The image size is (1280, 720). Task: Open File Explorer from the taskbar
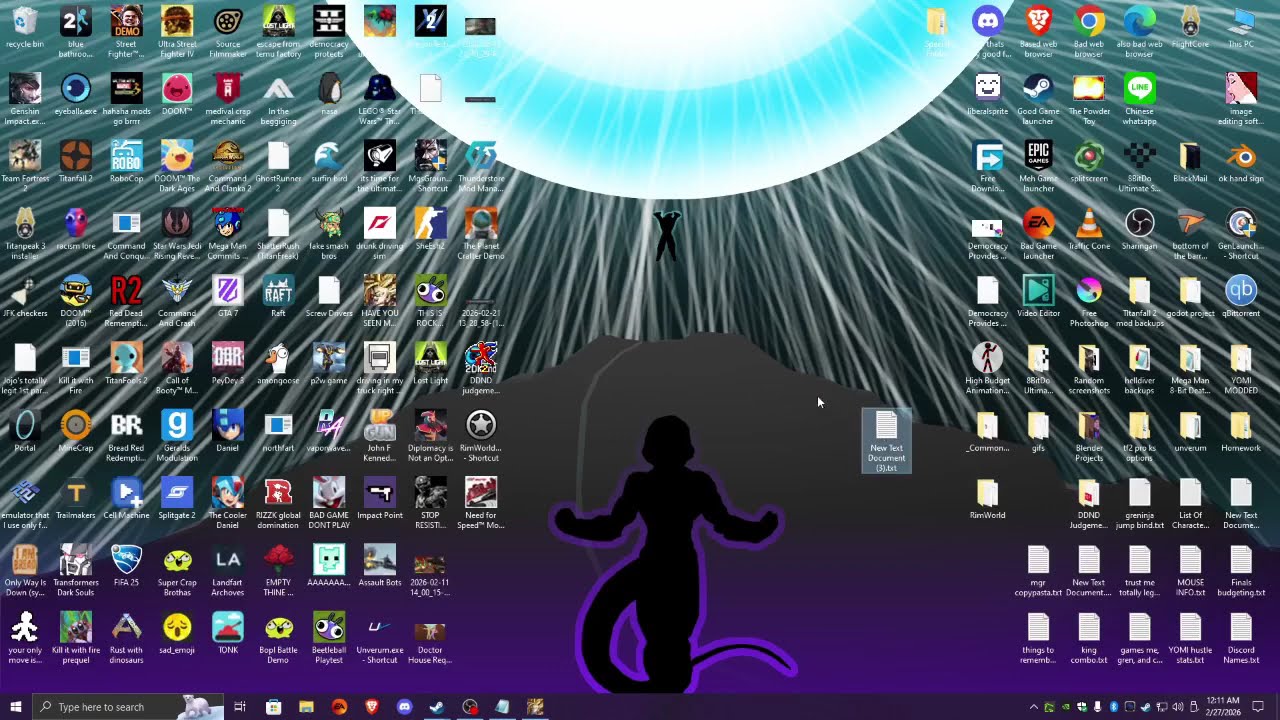(x=306, y=707)
